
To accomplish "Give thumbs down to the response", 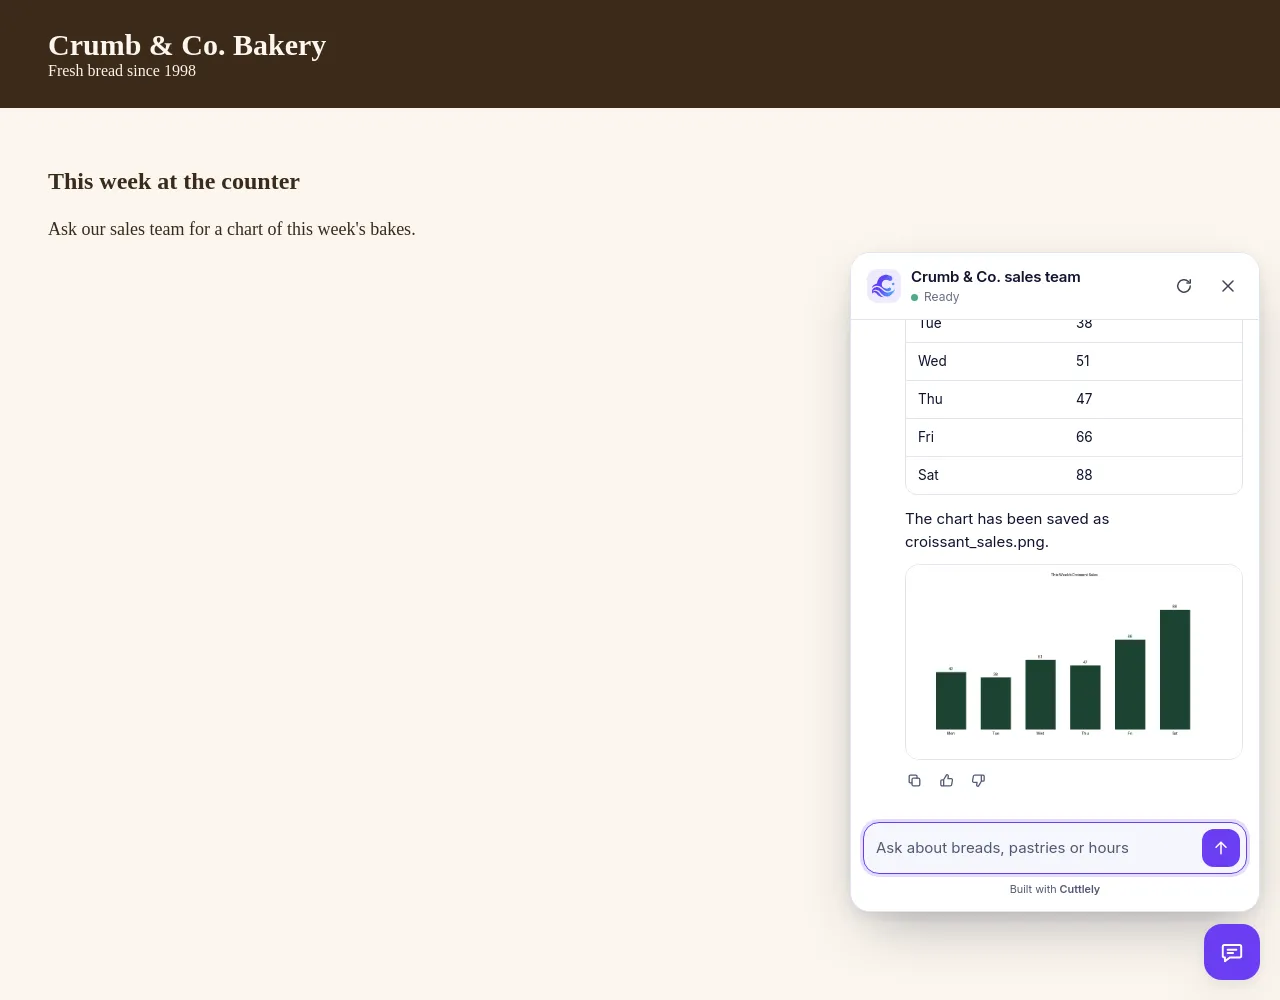I will click(x=978, y=781).
